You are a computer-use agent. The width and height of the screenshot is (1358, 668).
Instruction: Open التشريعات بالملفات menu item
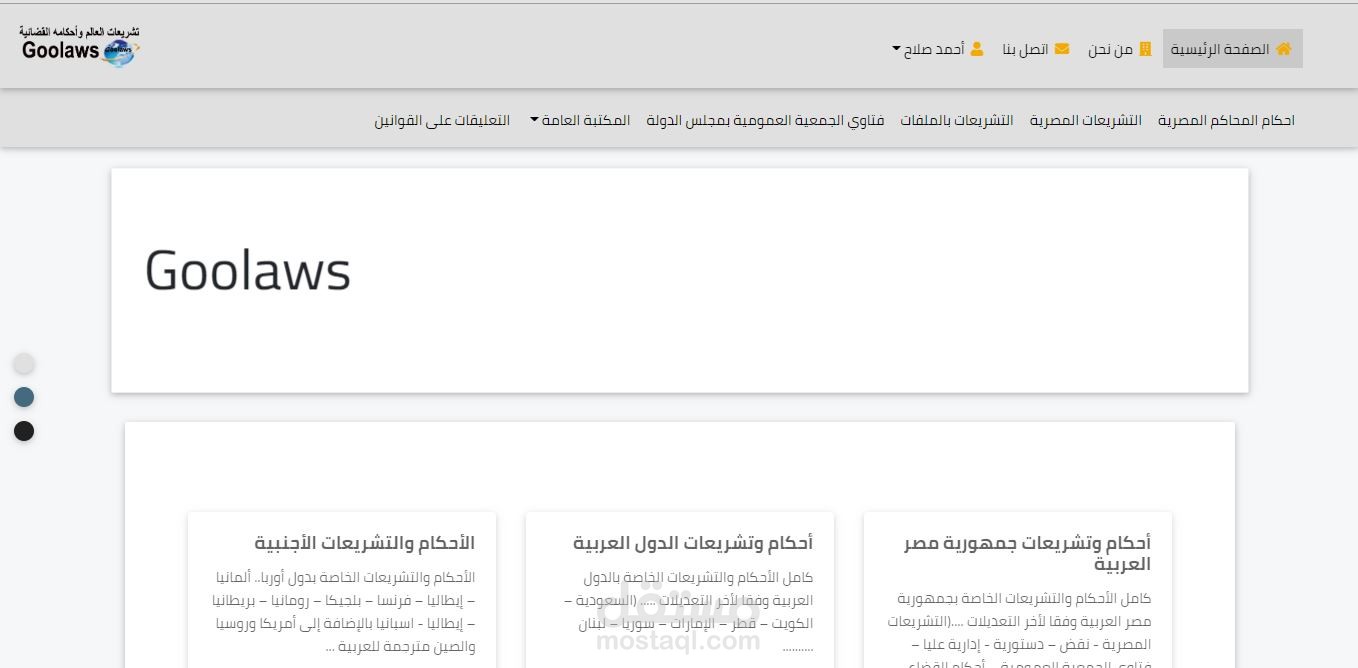click(x=957, y=121)
